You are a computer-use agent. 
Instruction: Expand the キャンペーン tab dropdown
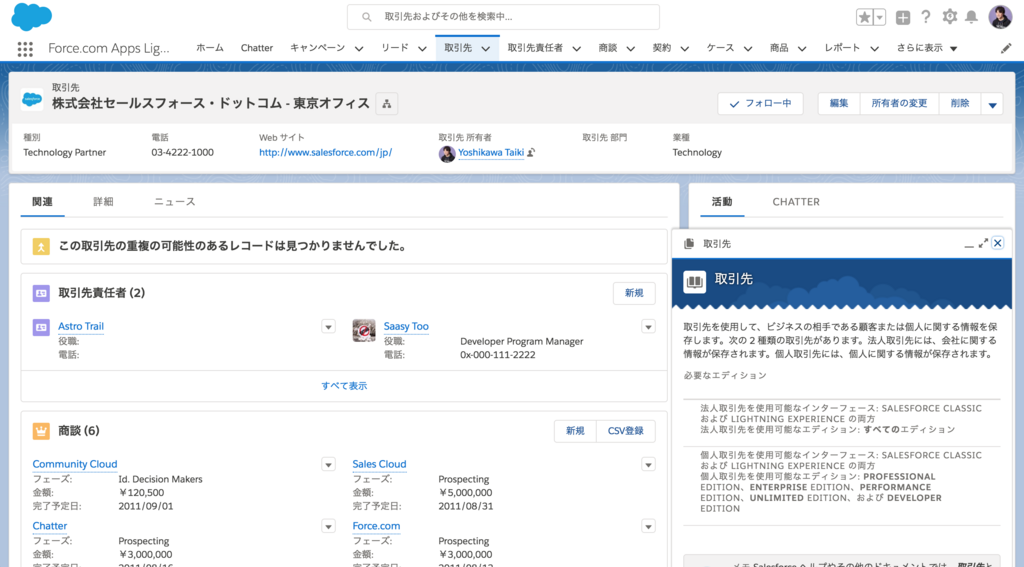click(x=359, y=49)
